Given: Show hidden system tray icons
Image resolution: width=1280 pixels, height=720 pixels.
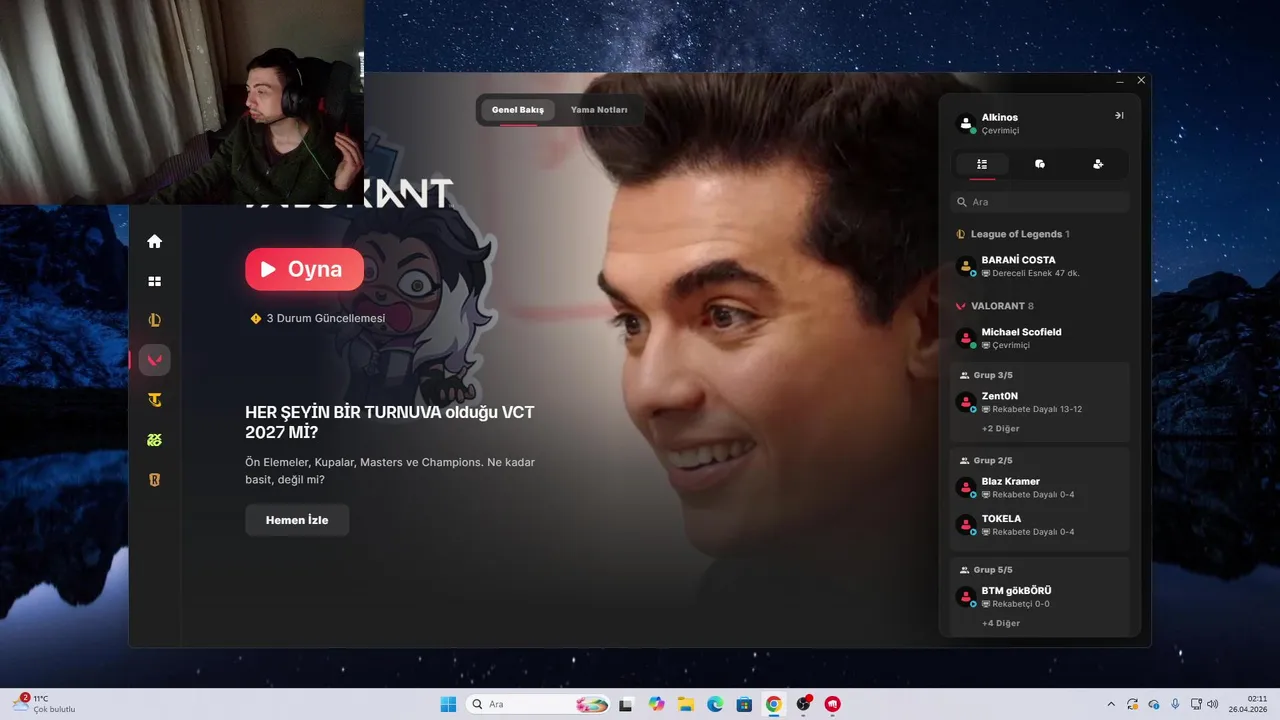Looking at the screenshot, I should 1111,704.
